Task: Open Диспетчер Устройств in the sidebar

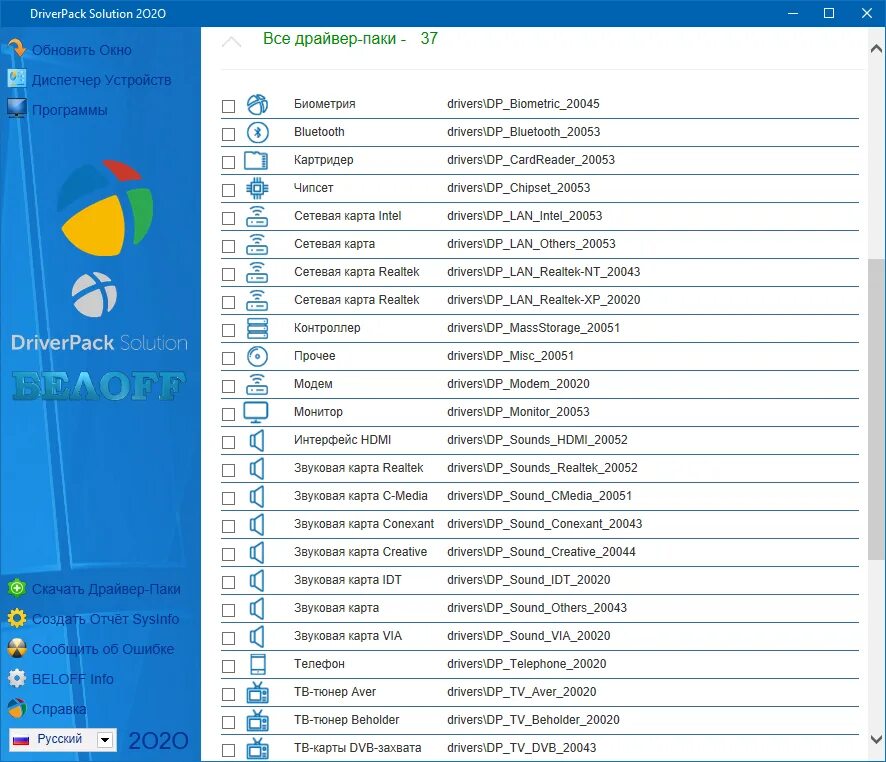Action: click(x=101, y=80)
